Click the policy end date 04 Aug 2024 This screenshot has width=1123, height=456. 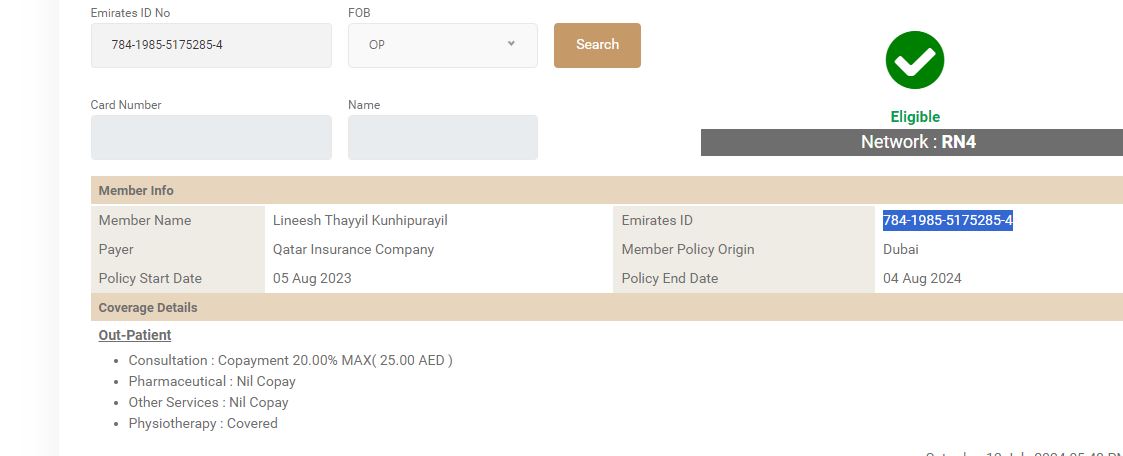922,278
